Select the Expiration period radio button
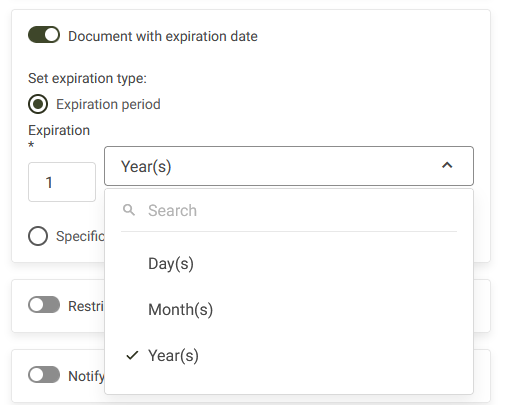Image resolution: width=507 pixels, height=405 pixels. 38,104
